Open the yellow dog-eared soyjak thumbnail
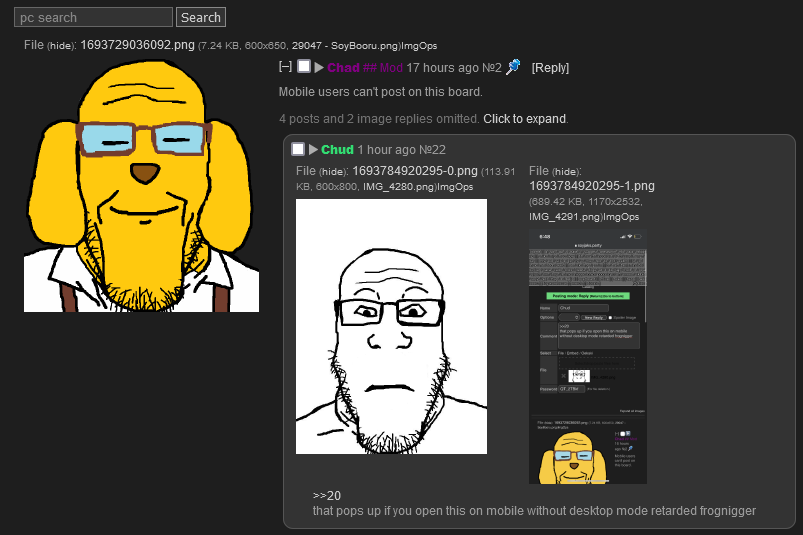This screenshot has width=803, height=535. [141, 186]
